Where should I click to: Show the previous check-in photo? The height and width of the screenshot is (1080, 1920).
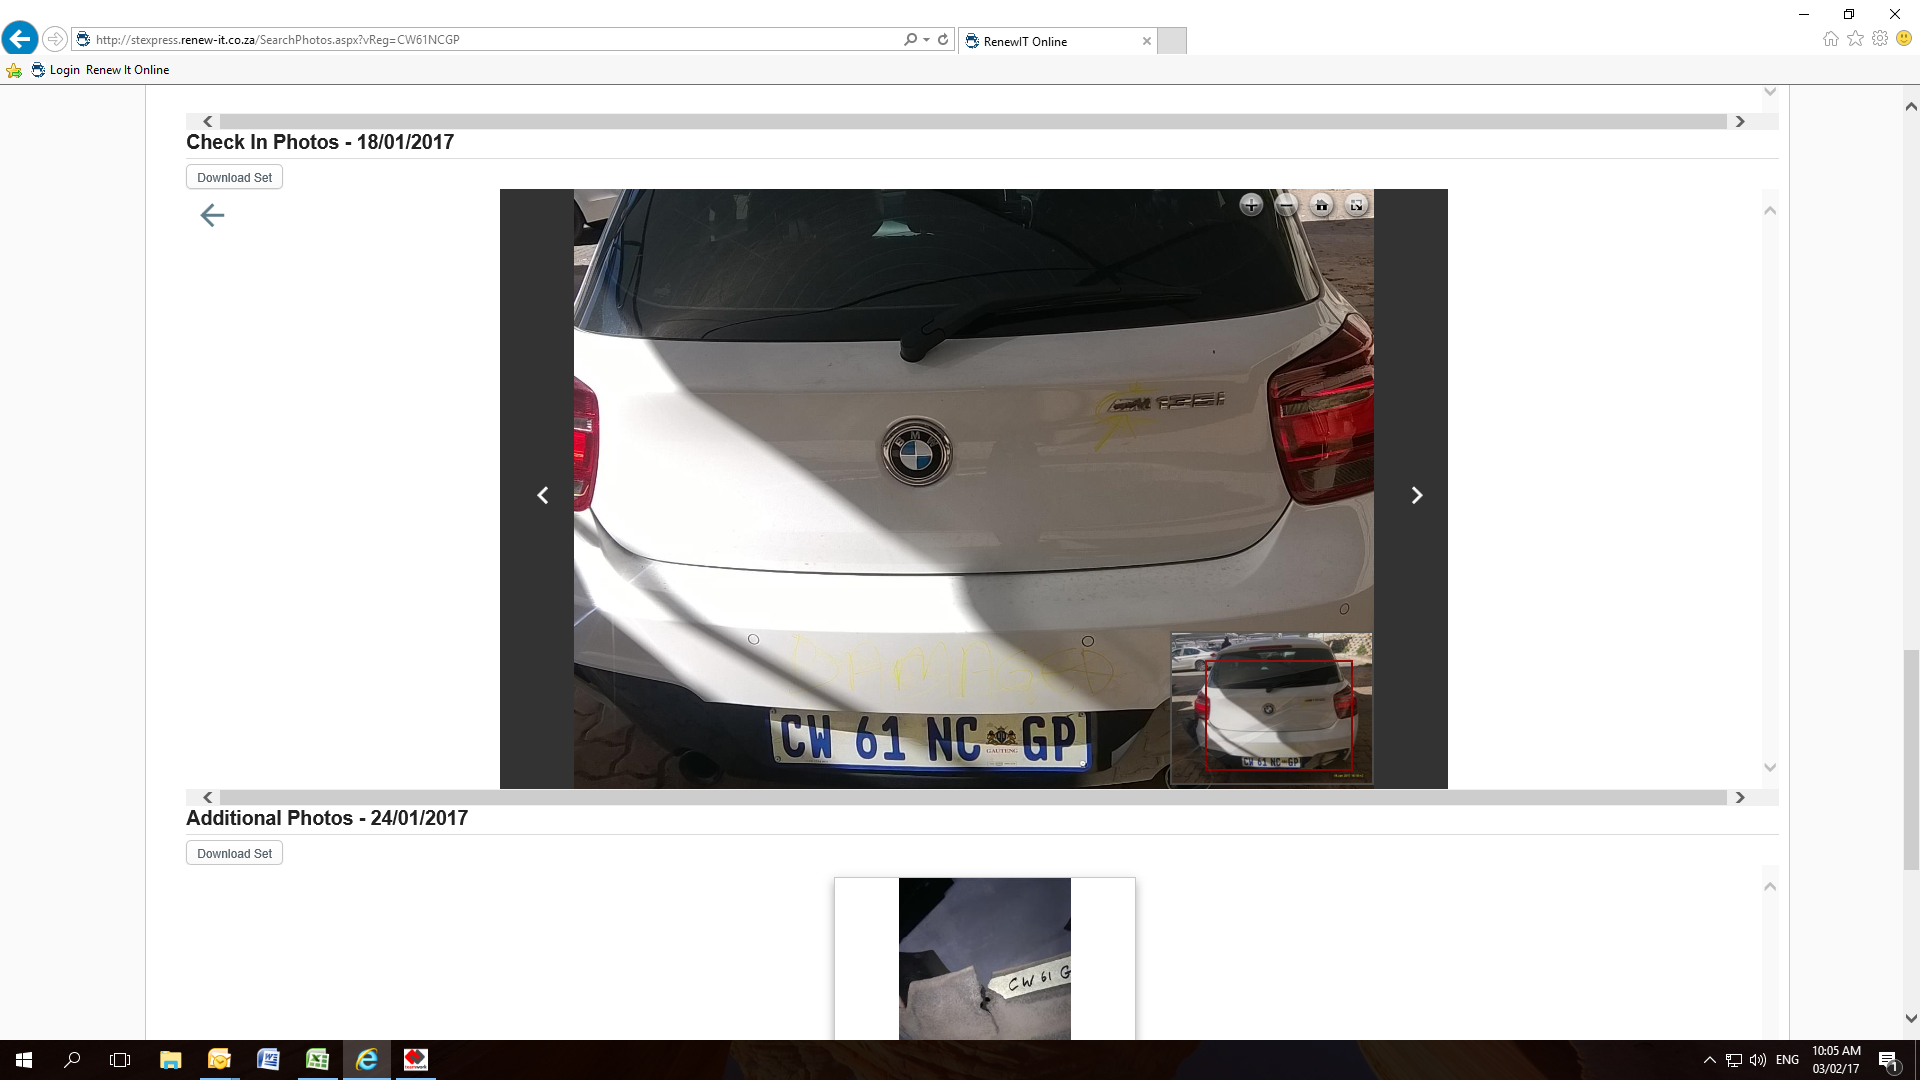pos(543,495)
